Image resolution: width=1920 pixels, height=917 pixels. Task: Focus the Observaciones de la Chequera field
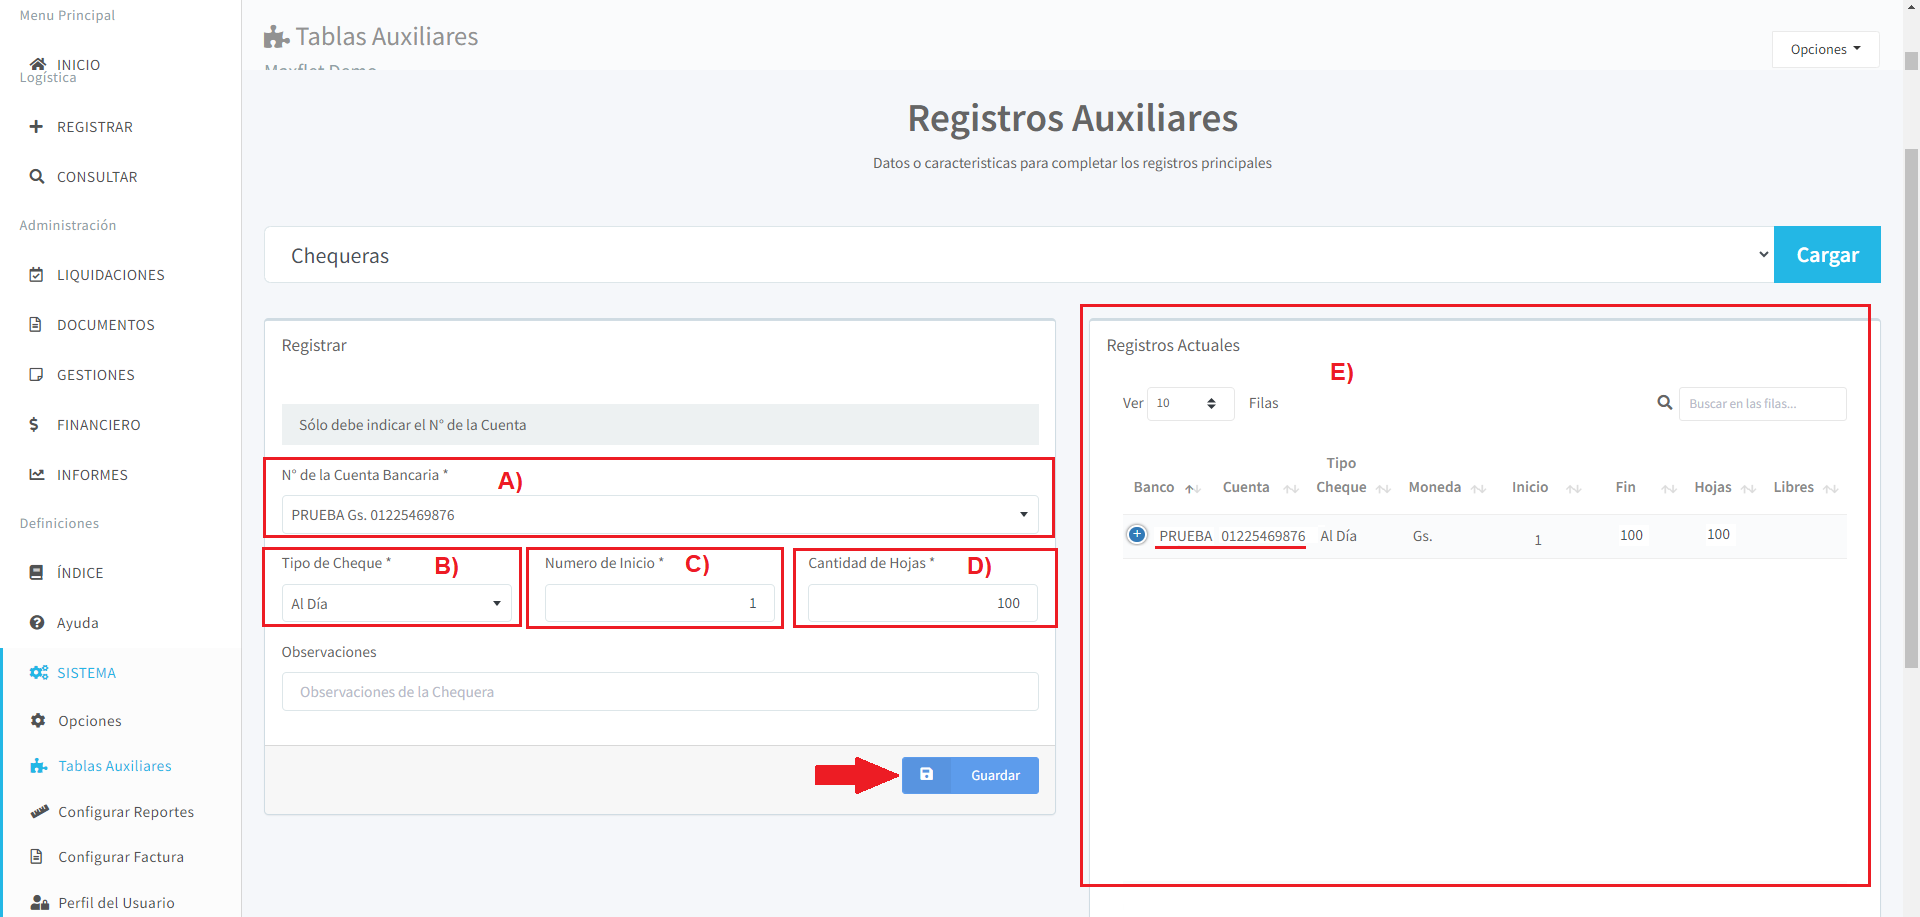660,692
